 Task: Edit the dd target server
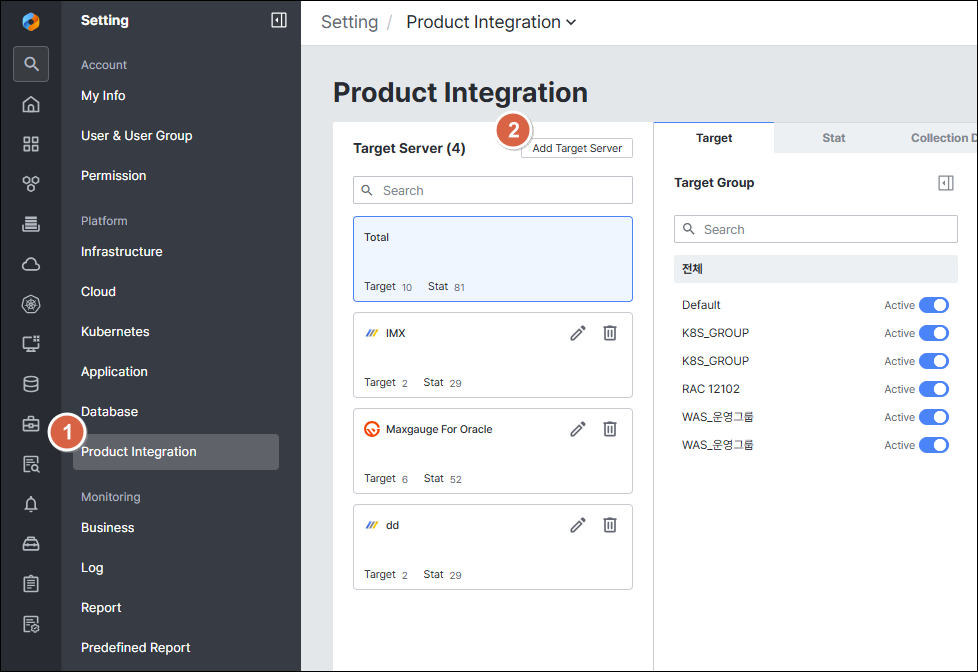click(x=578, y=525)
